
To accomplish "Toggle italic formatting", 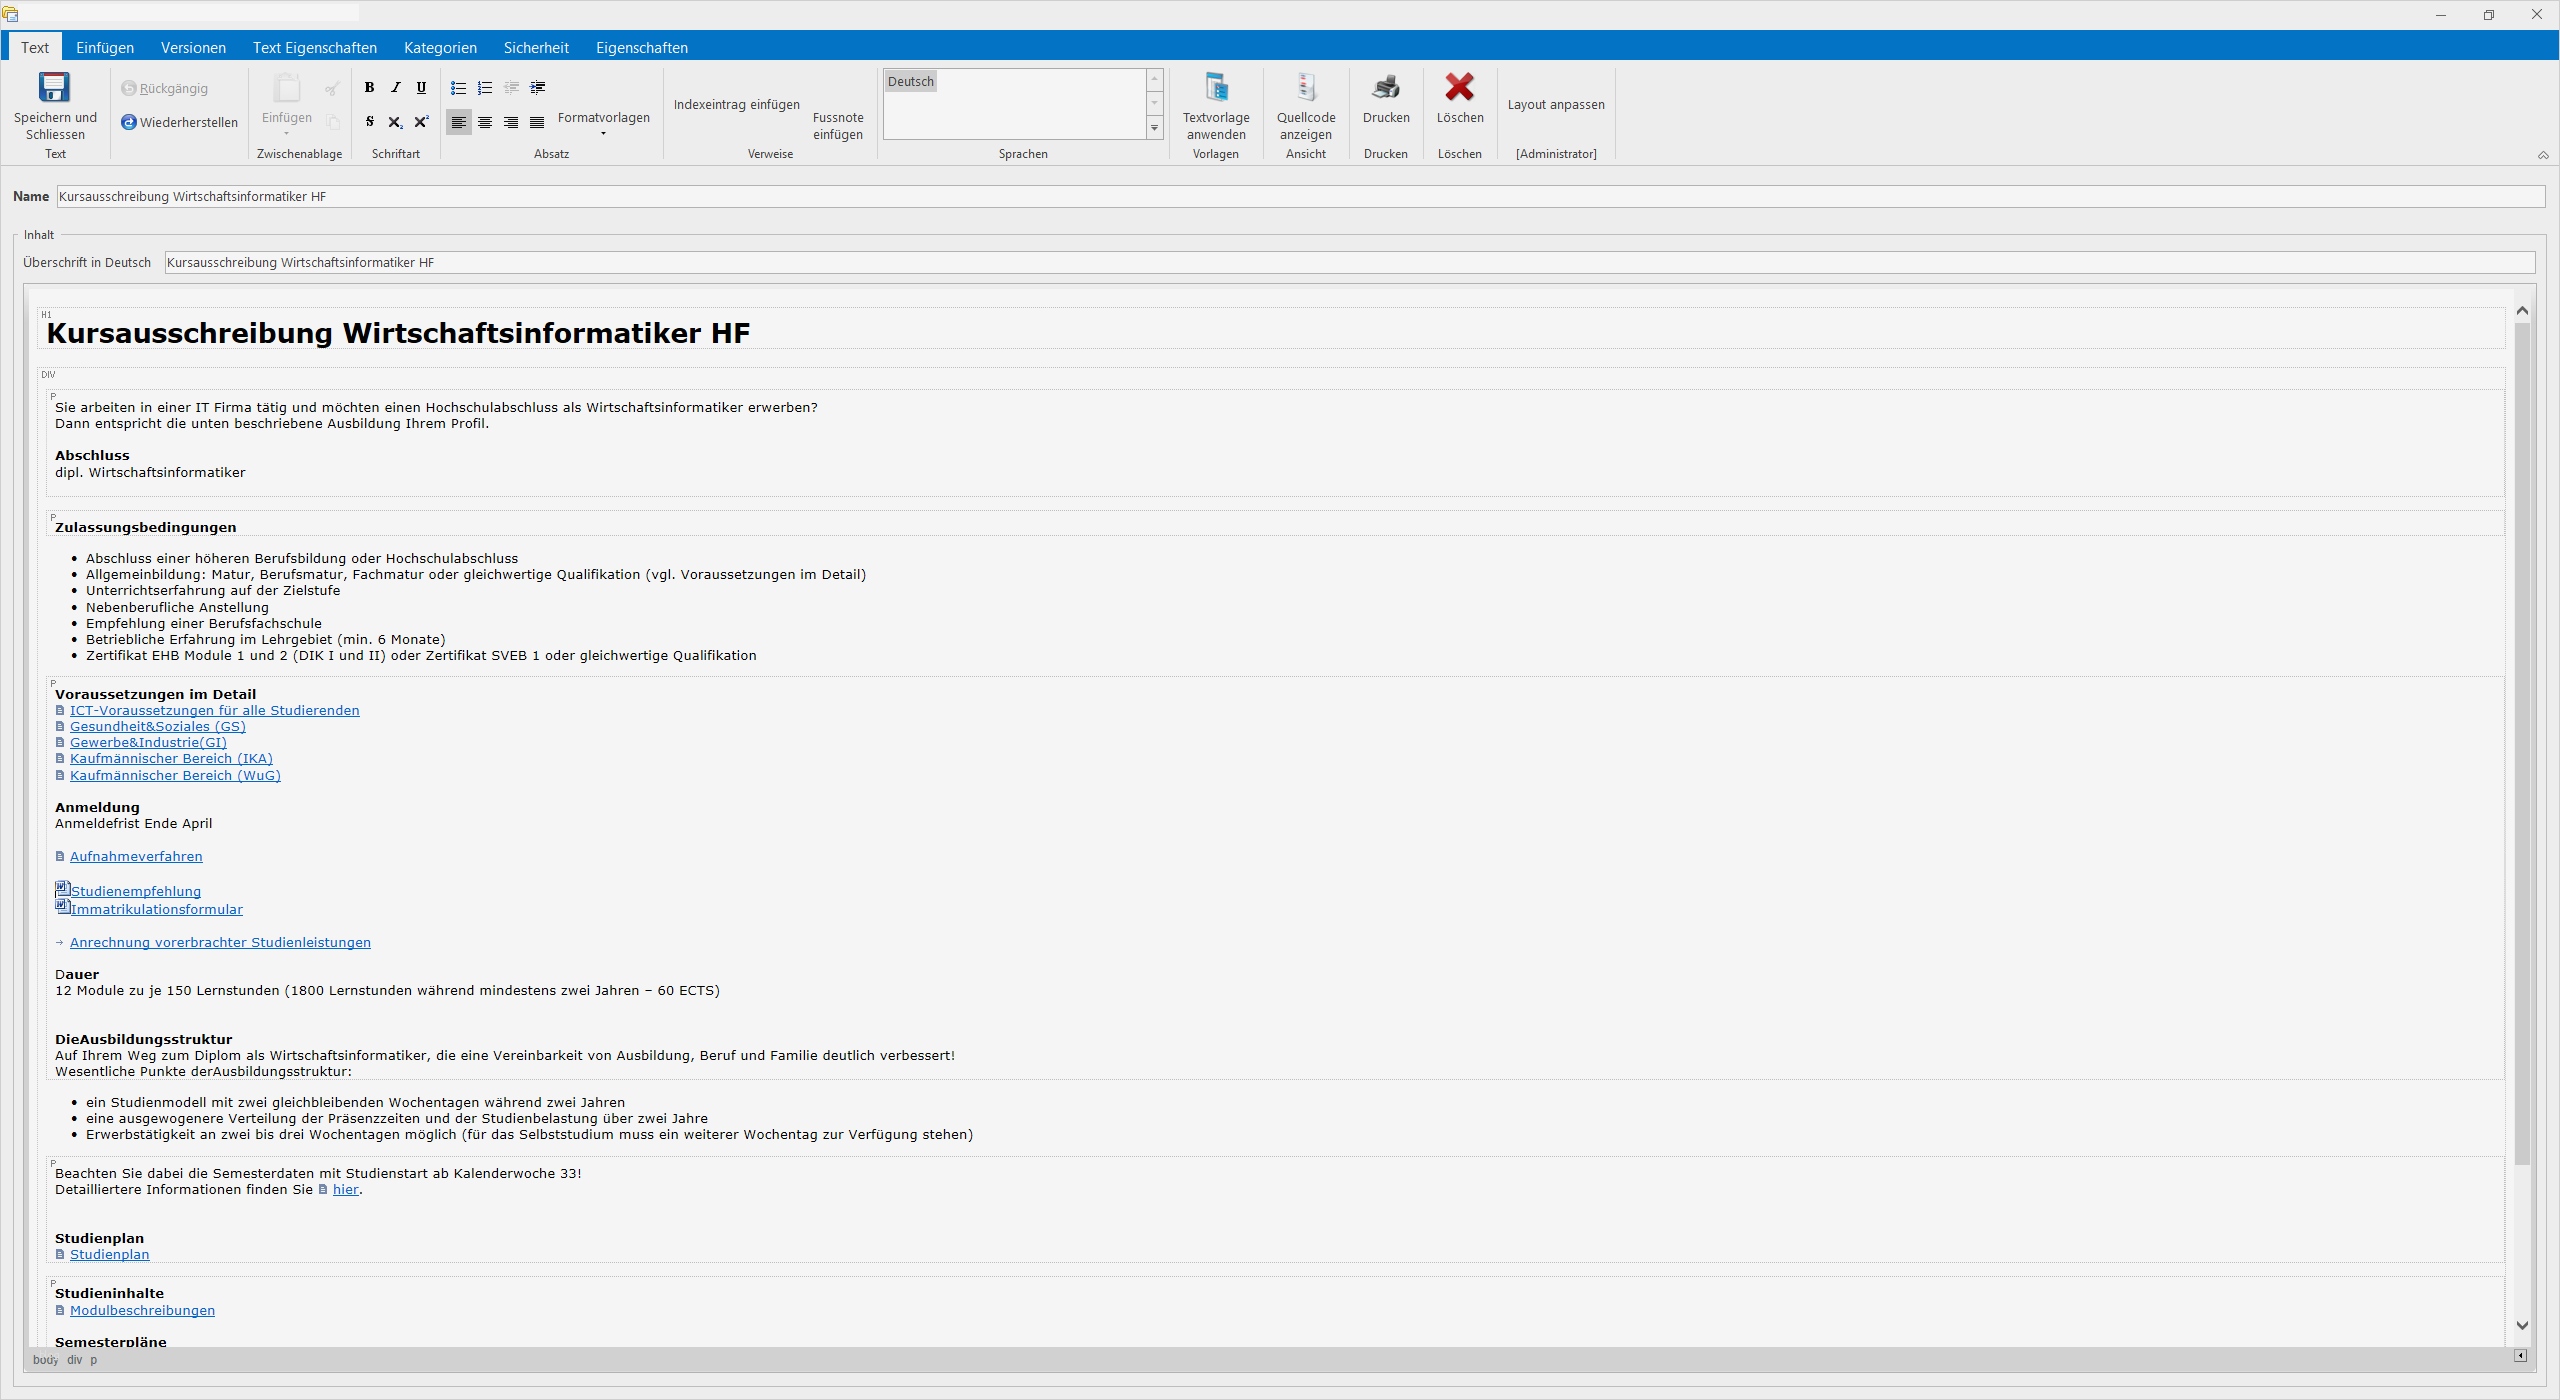I will point(395,88).
